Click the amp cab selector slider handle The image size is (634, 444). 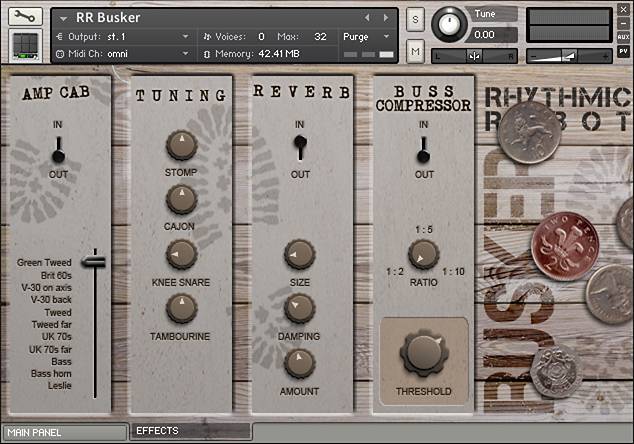point(94,262)
